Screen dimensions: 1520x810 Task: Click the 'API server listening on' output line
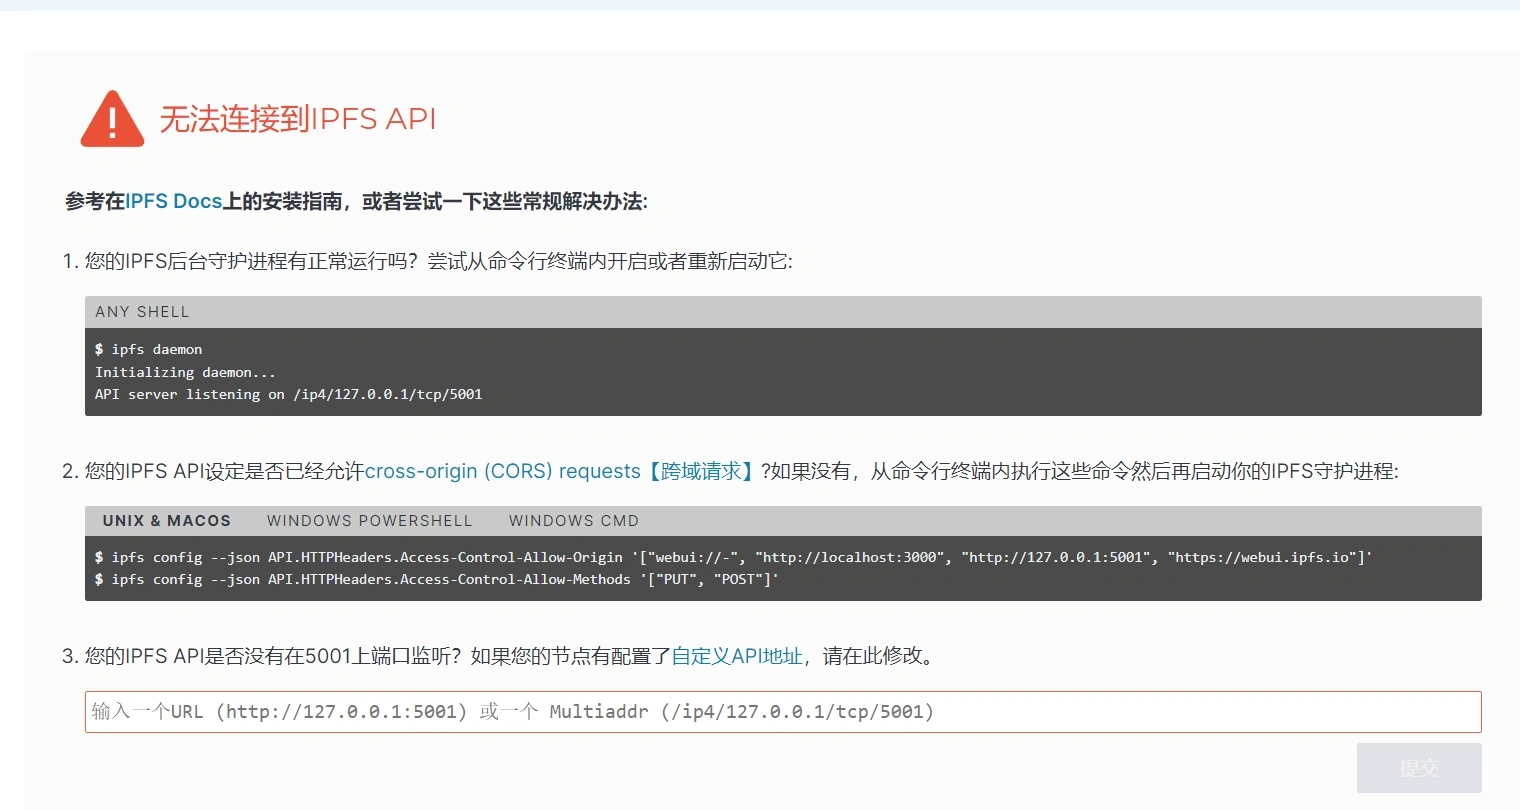[x=288, y=394]
